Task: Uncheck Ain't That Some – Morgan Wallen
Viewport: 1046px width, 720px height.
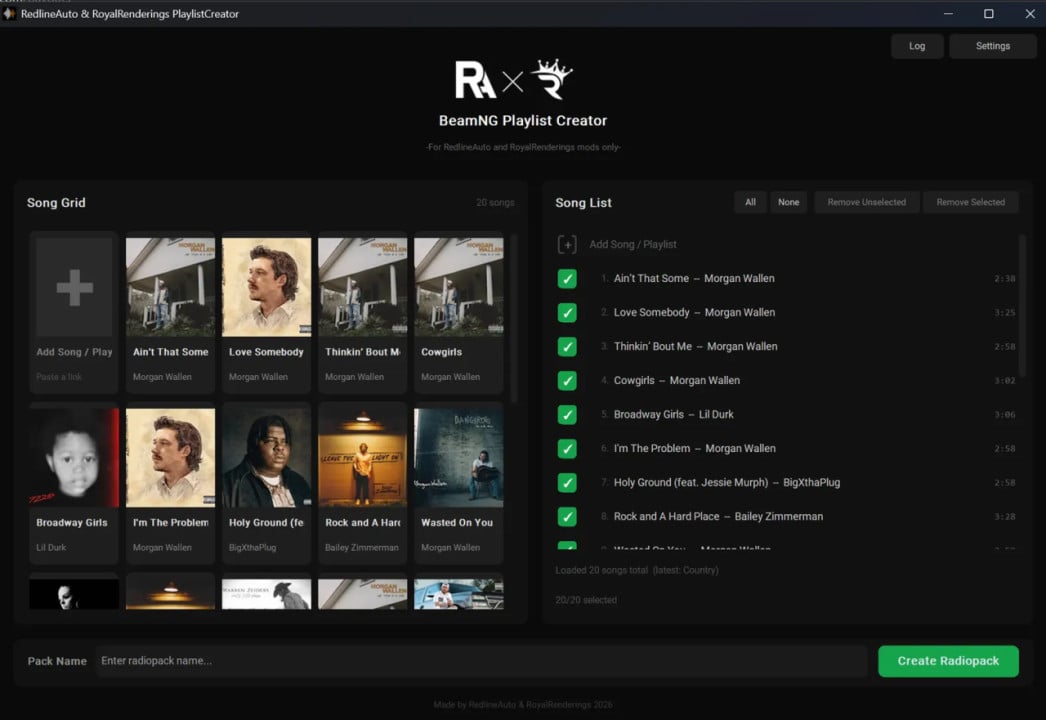Action: tap(567, 278)
